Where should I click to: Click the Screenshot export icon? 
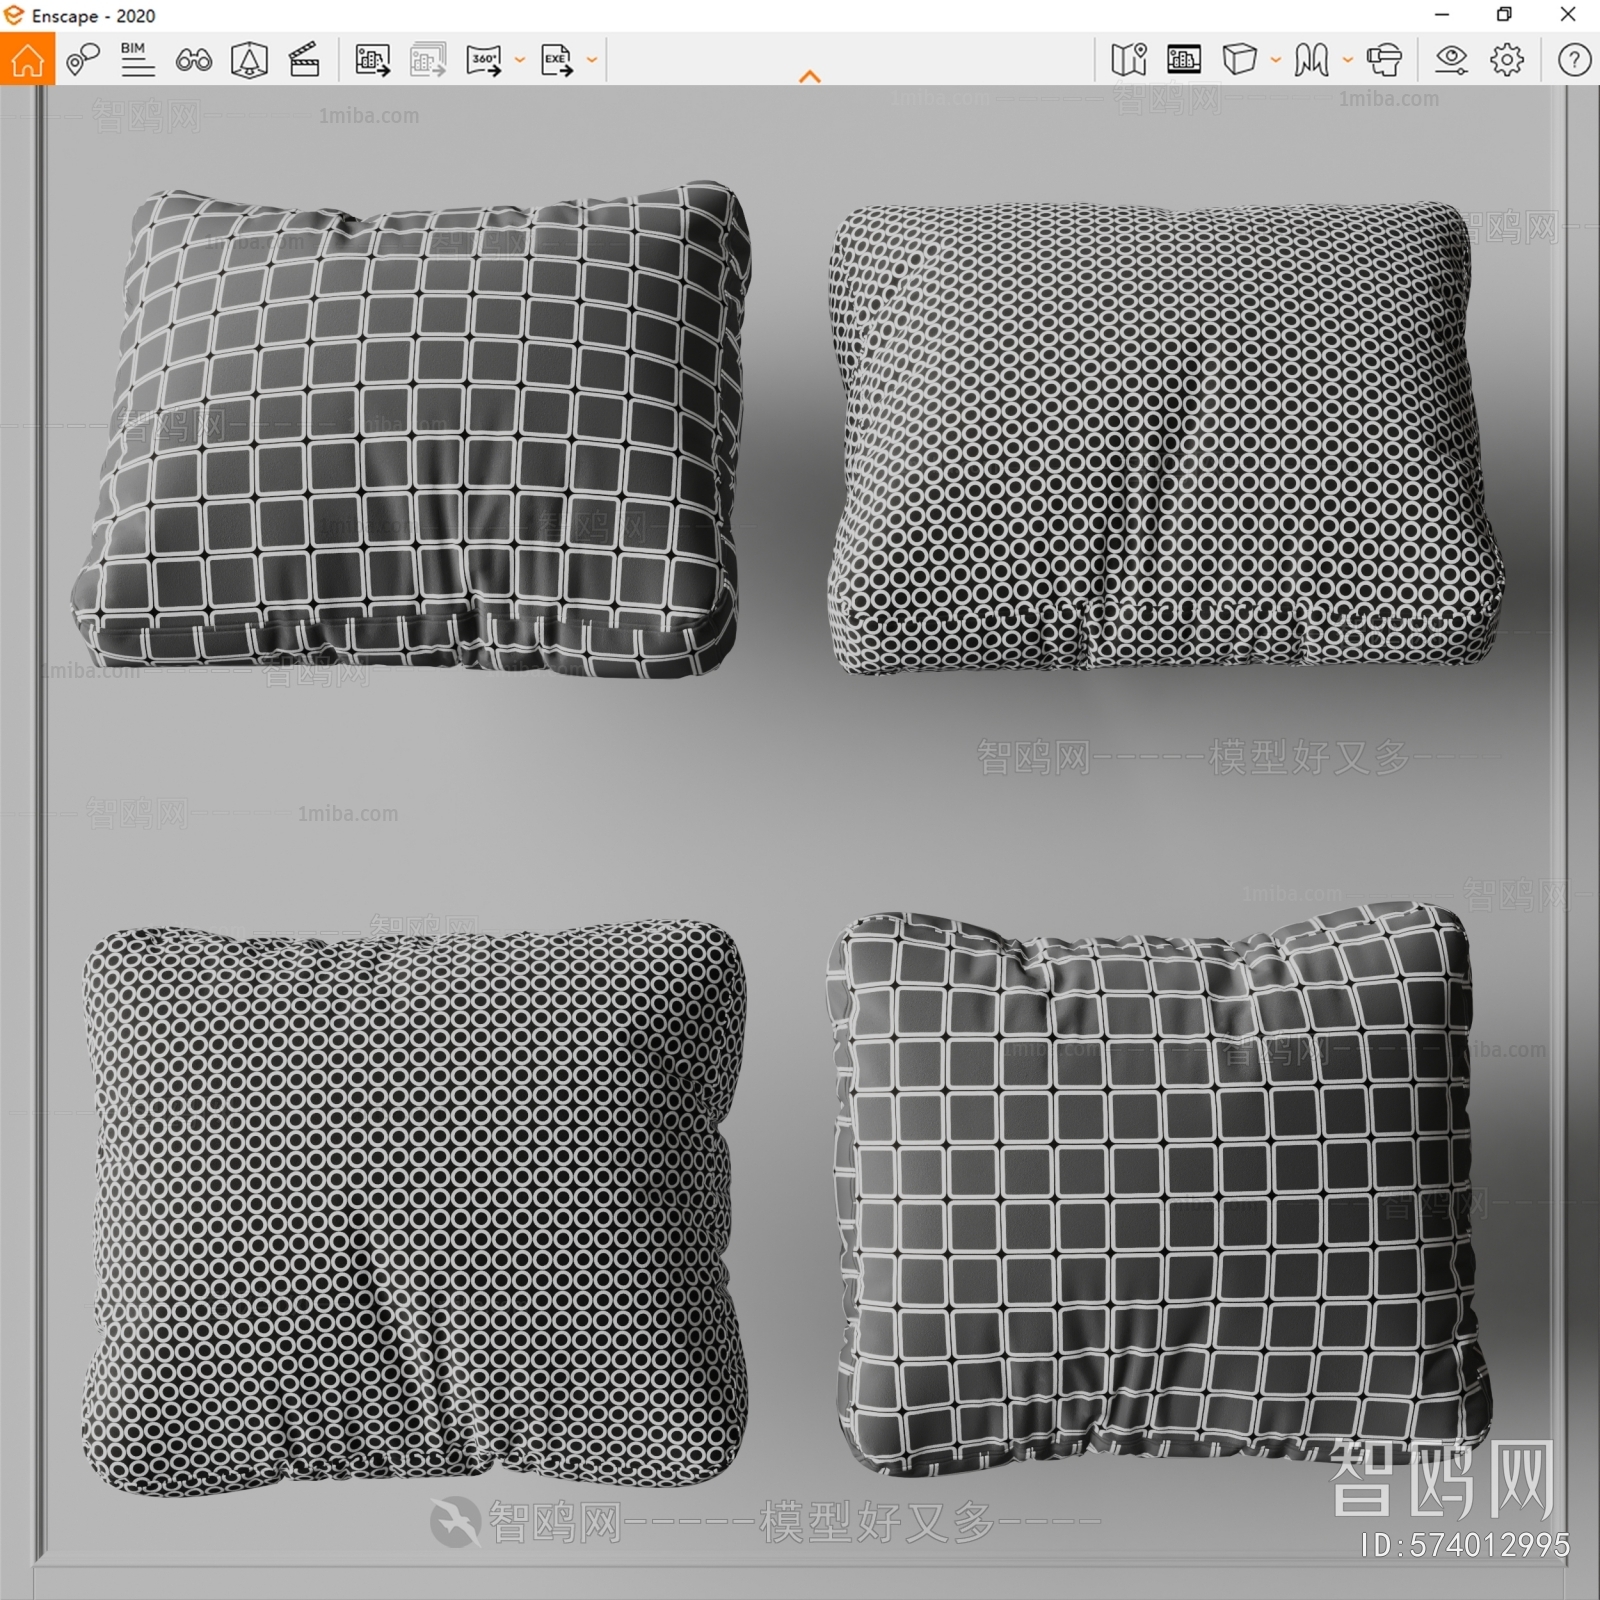click(372, 60)
